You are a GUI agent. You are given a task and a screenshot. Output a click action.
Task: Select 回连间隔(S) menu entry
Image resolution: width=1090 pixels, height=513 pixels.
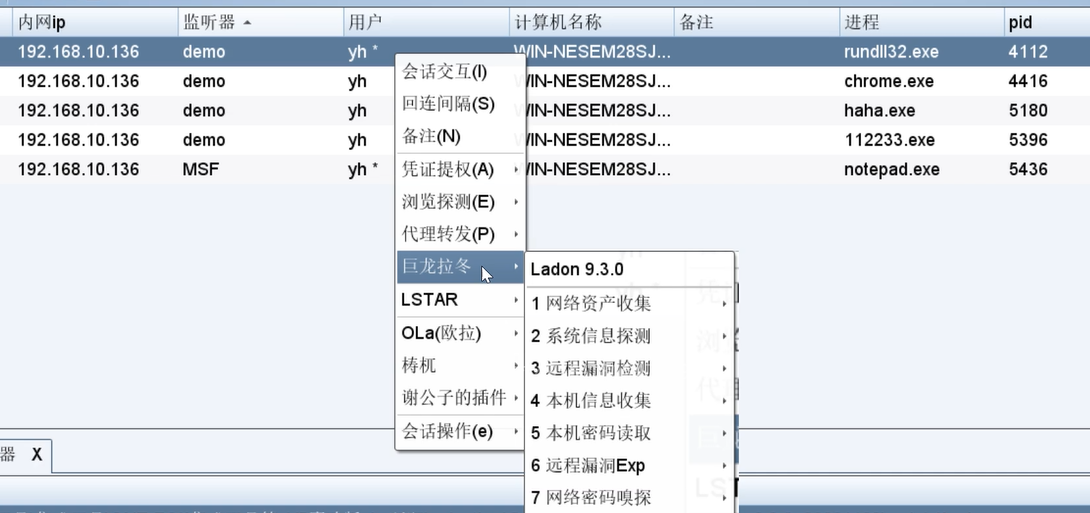[448, 104]
